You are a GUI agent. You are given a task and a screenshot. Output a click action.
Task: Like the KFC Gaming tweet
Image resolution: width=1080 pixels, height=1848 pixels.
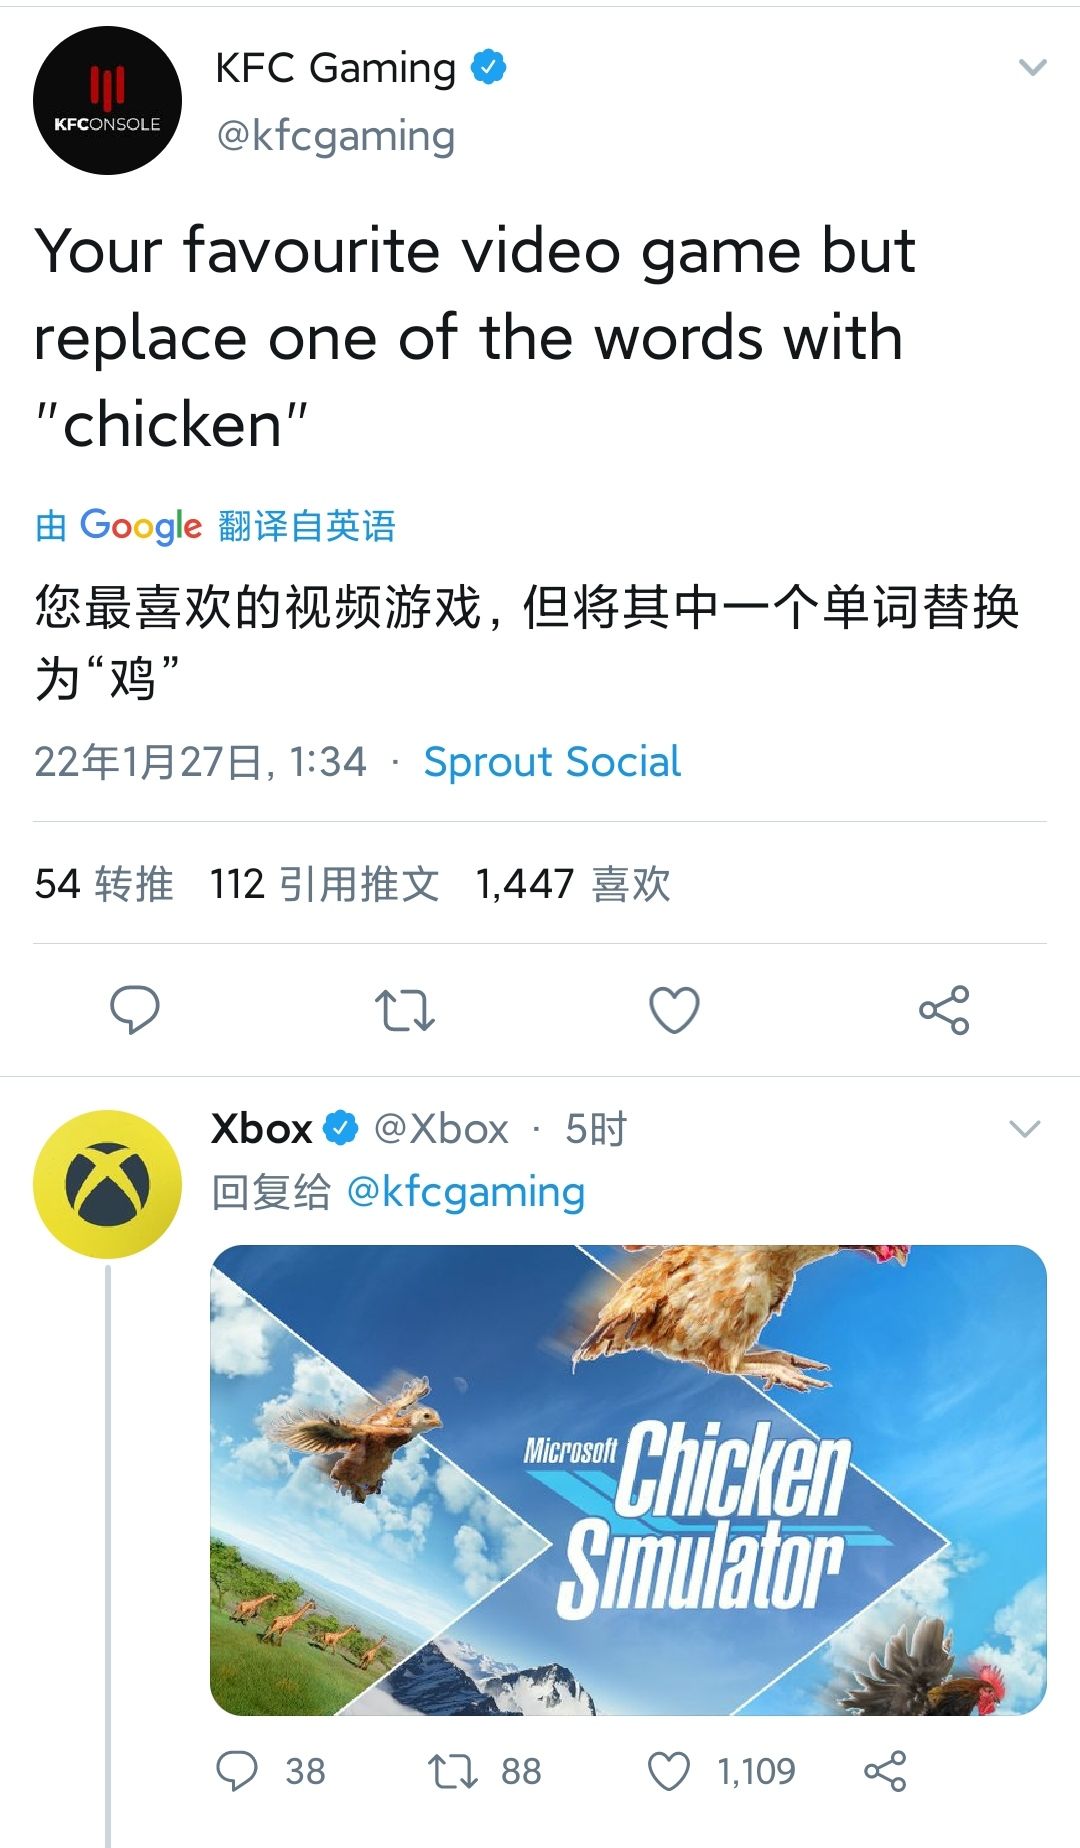674,1010
